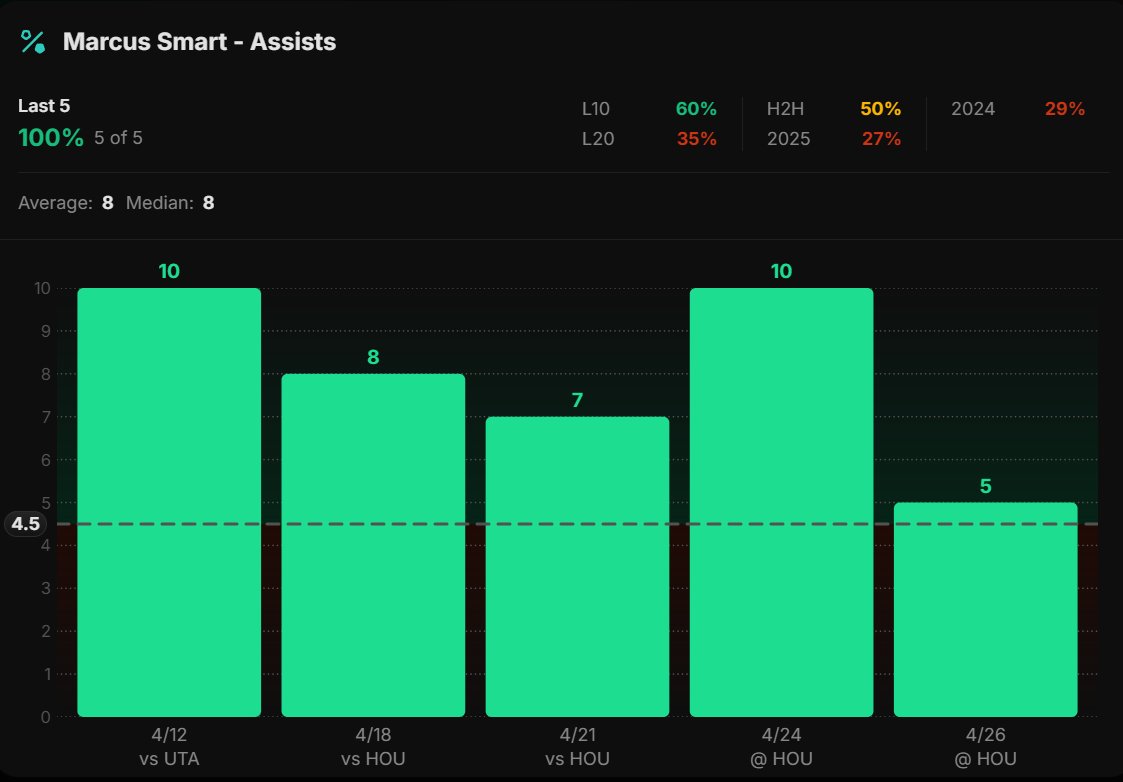The image size is (1123, 782).
Task: Click the teal percentage icon beside the title
Action: click(31, 41)
